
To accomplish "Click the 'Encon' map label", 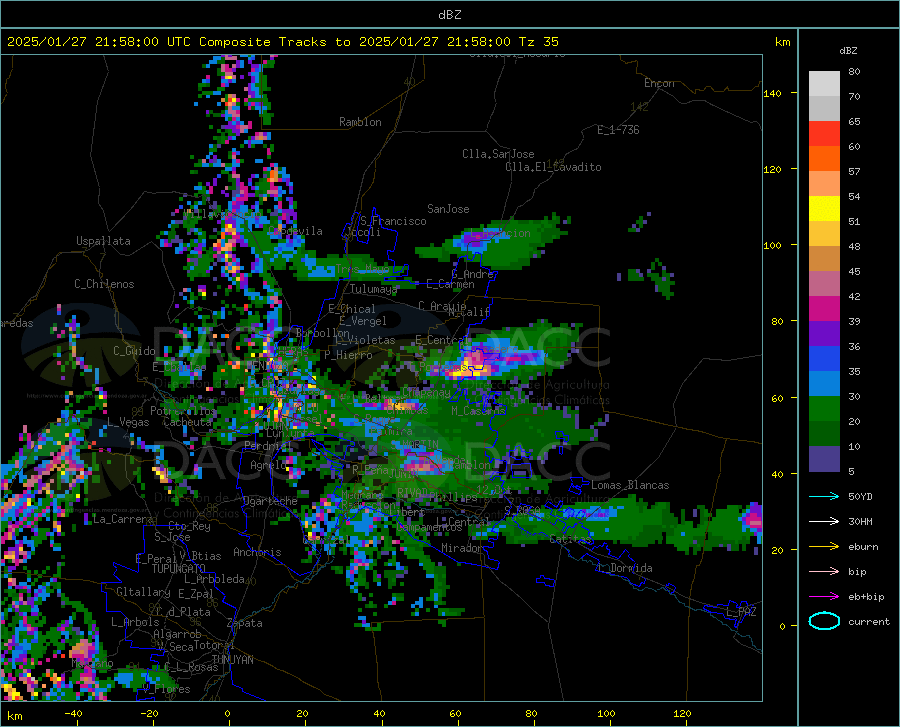I will (x=659, y=83).
